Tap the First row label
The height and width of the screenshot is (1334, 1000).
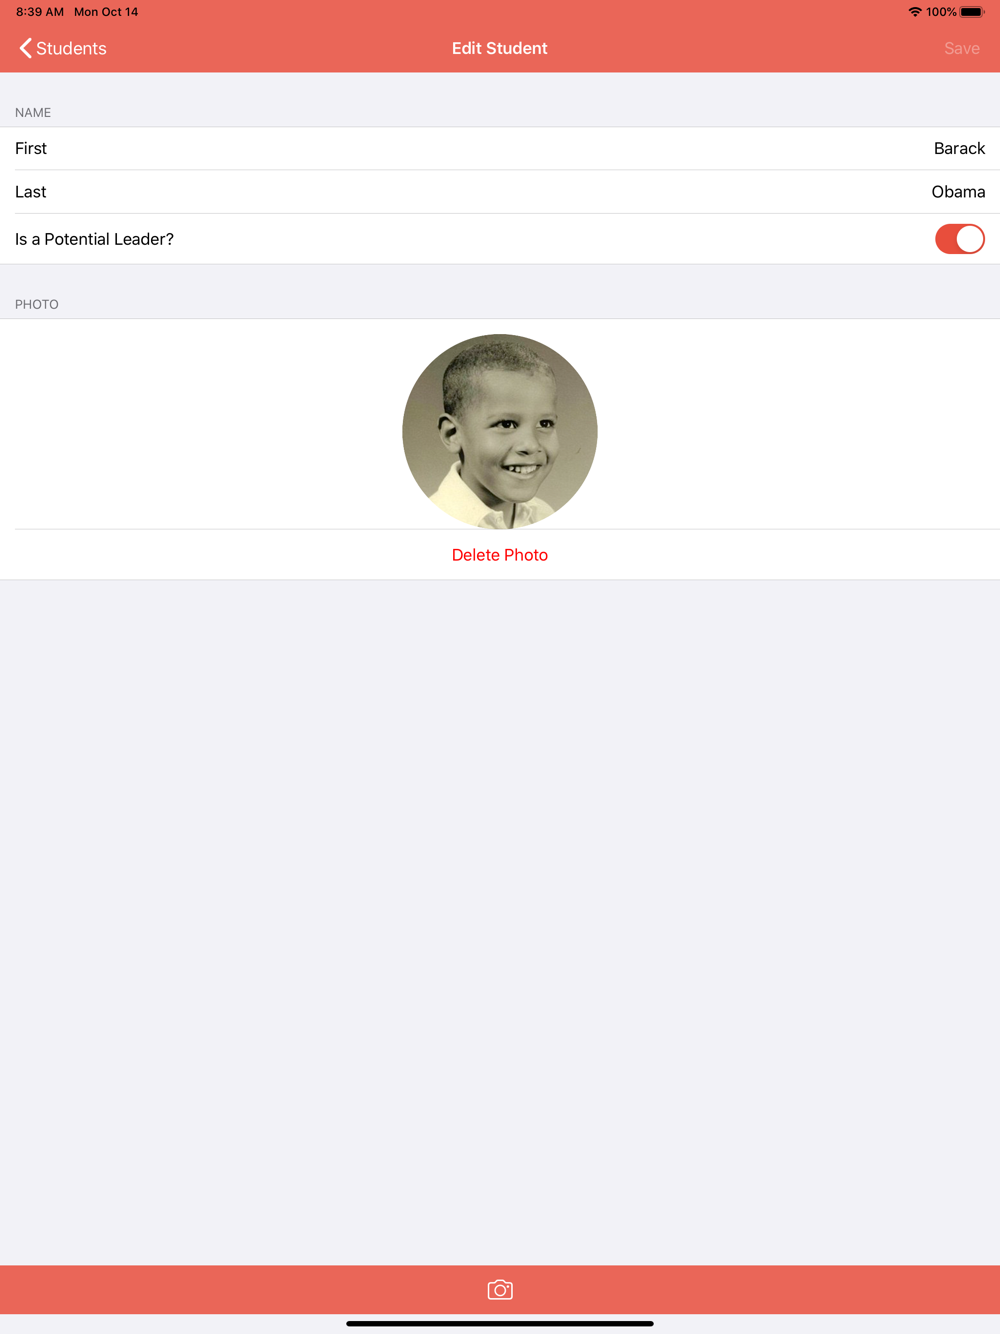31,148
